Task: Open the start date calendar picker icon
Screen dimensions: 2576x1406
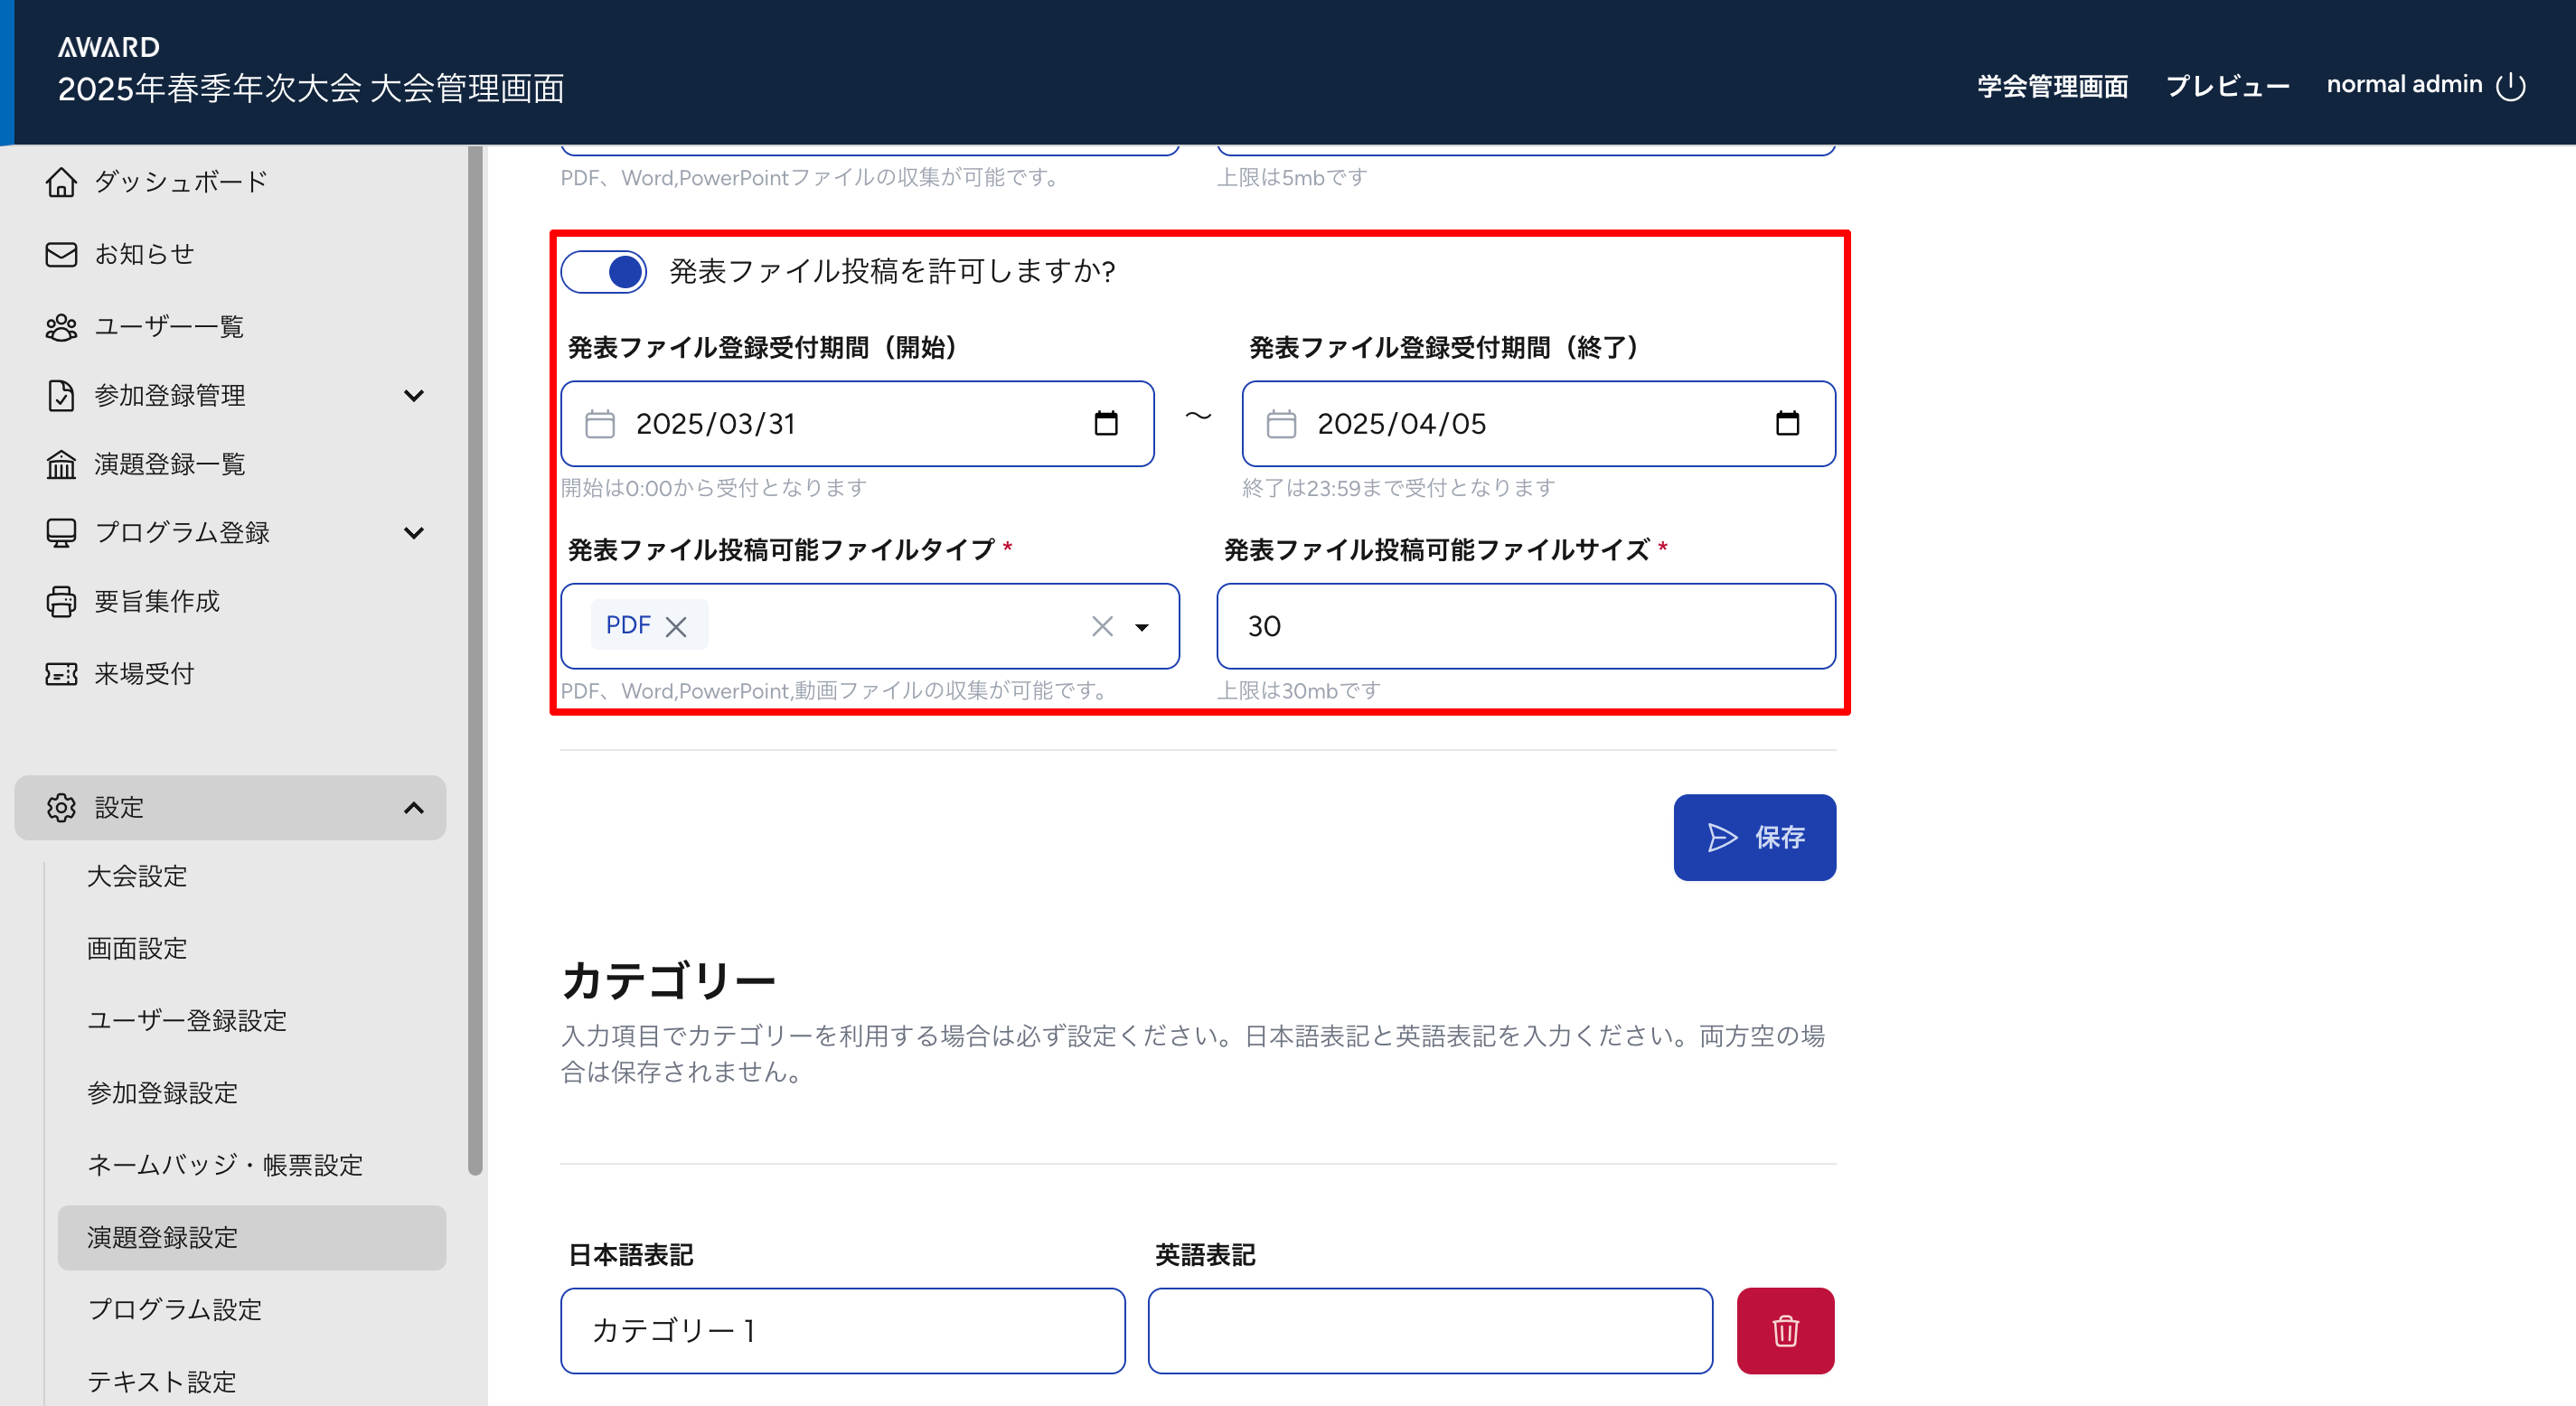Action: click(x=1105, y=424)
